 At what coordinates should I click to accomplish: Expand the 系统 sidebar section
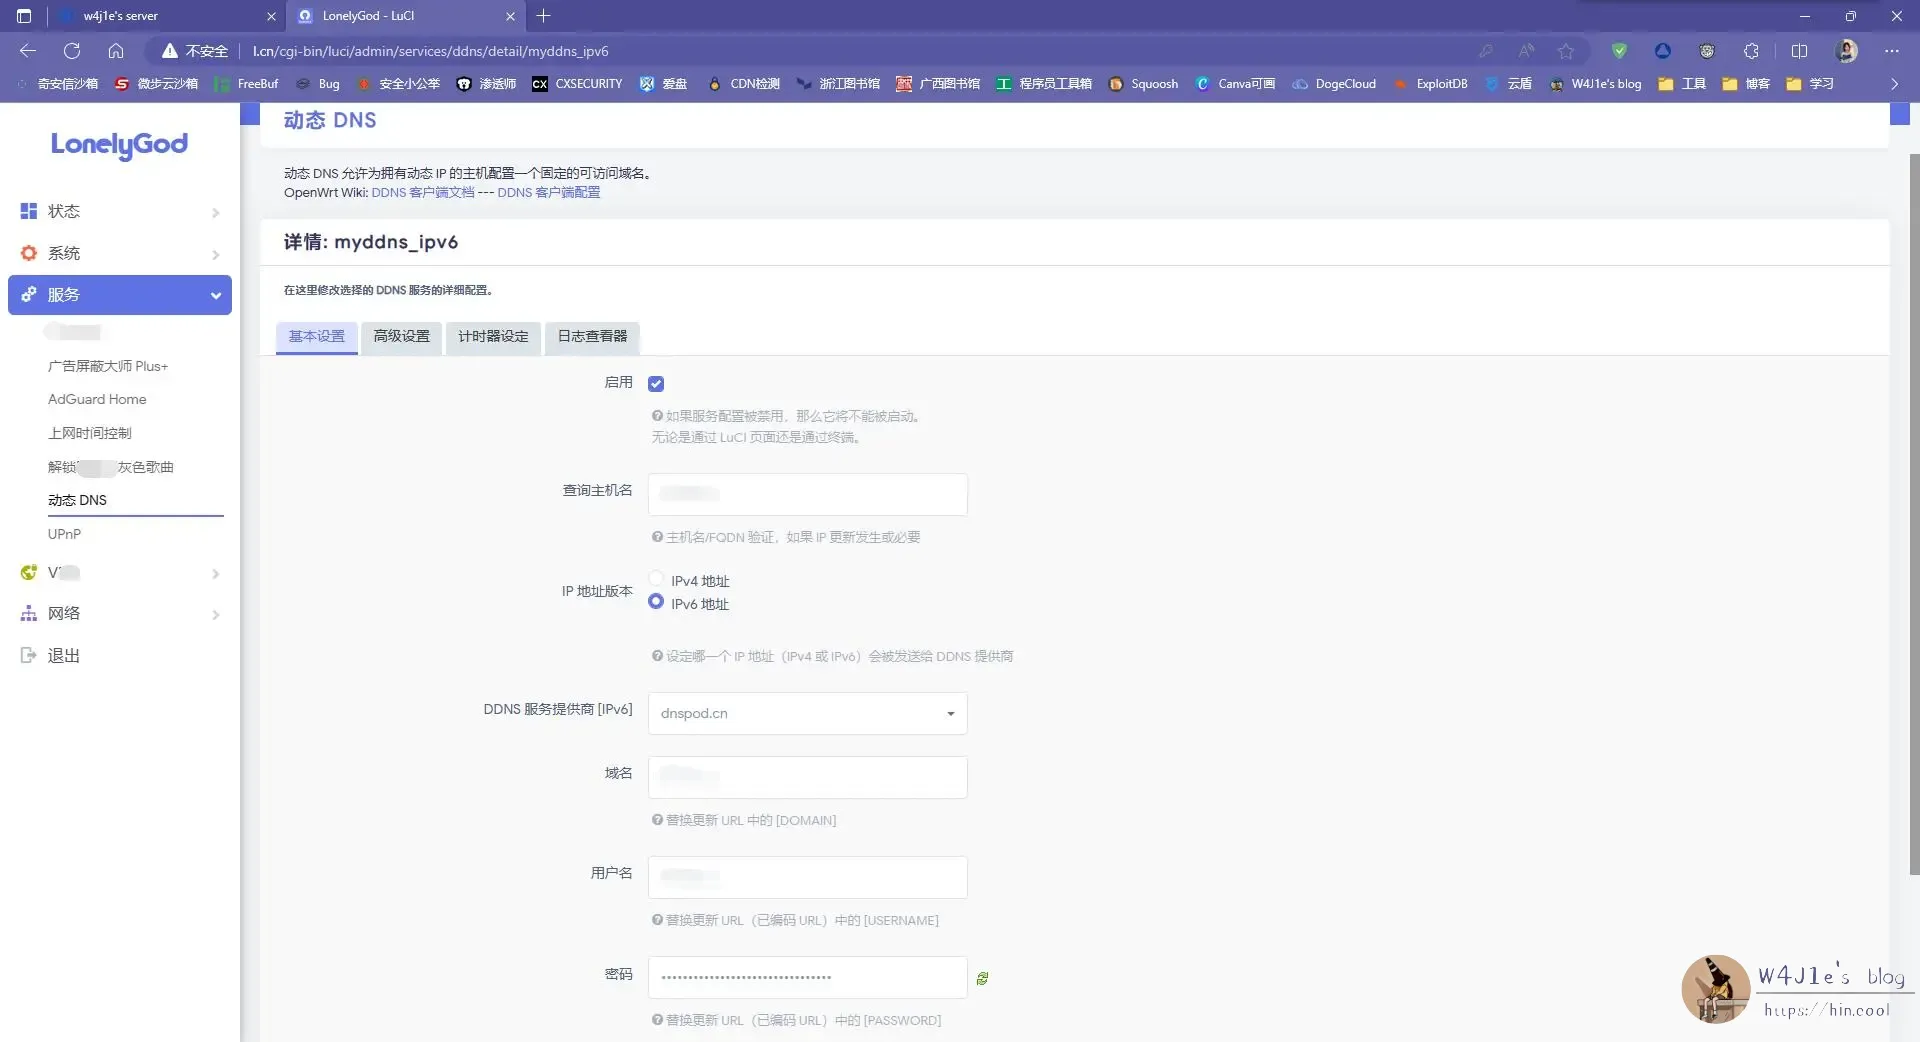pyautogui.click(x=216, y=255)
